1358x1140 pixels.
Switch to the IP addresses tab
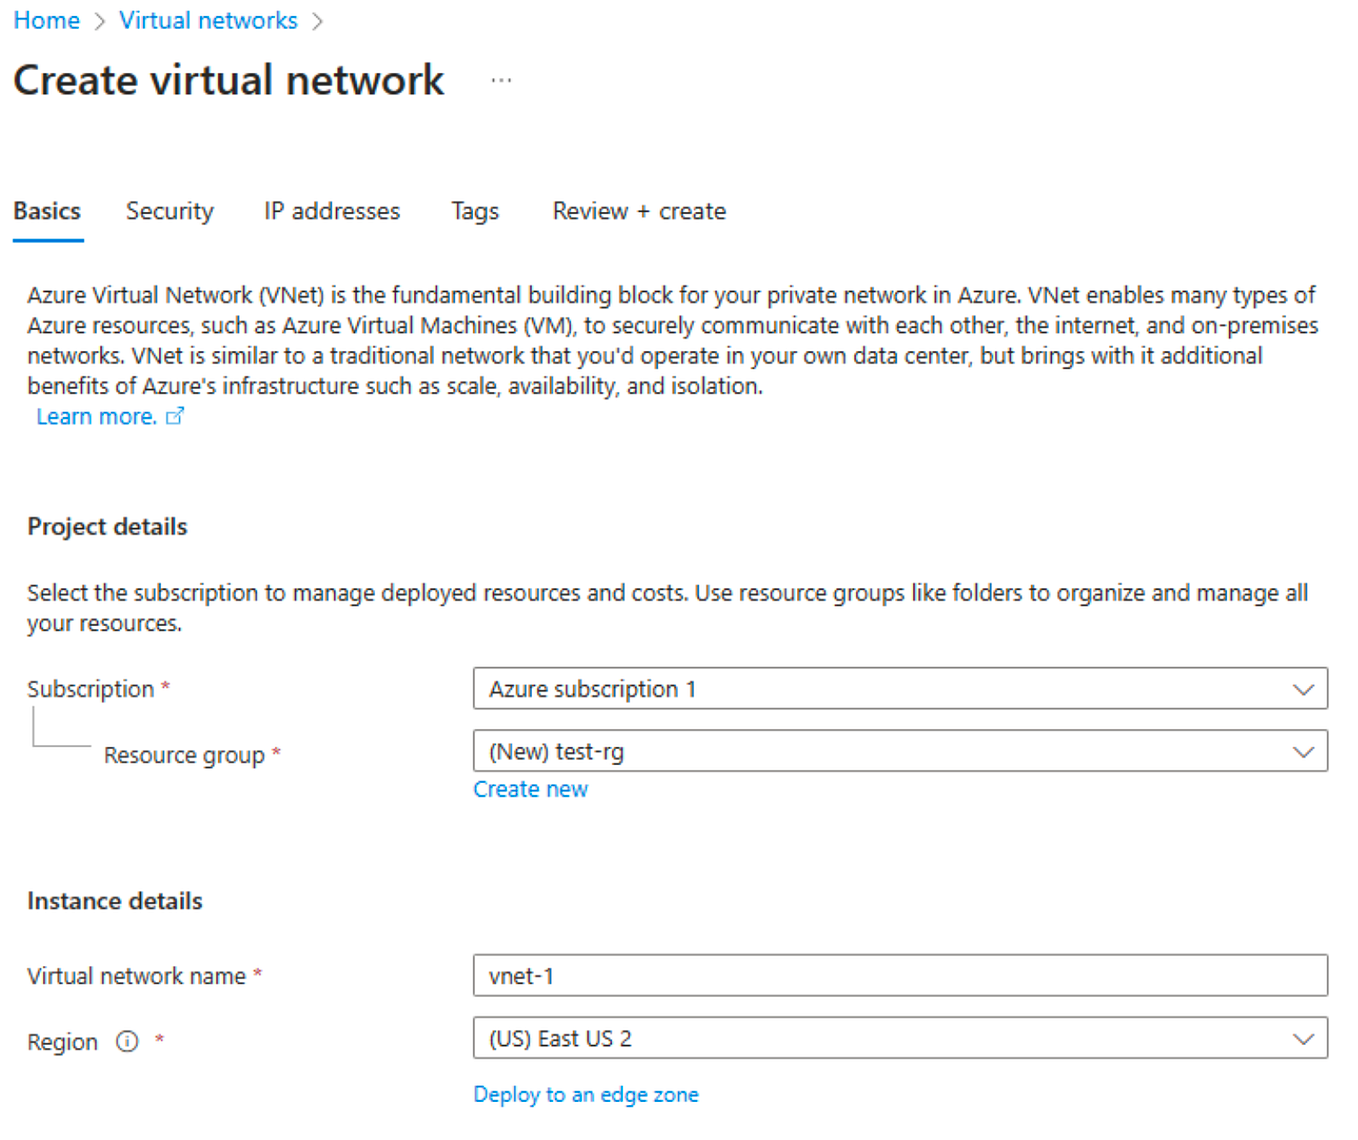(x=331, y=211)
